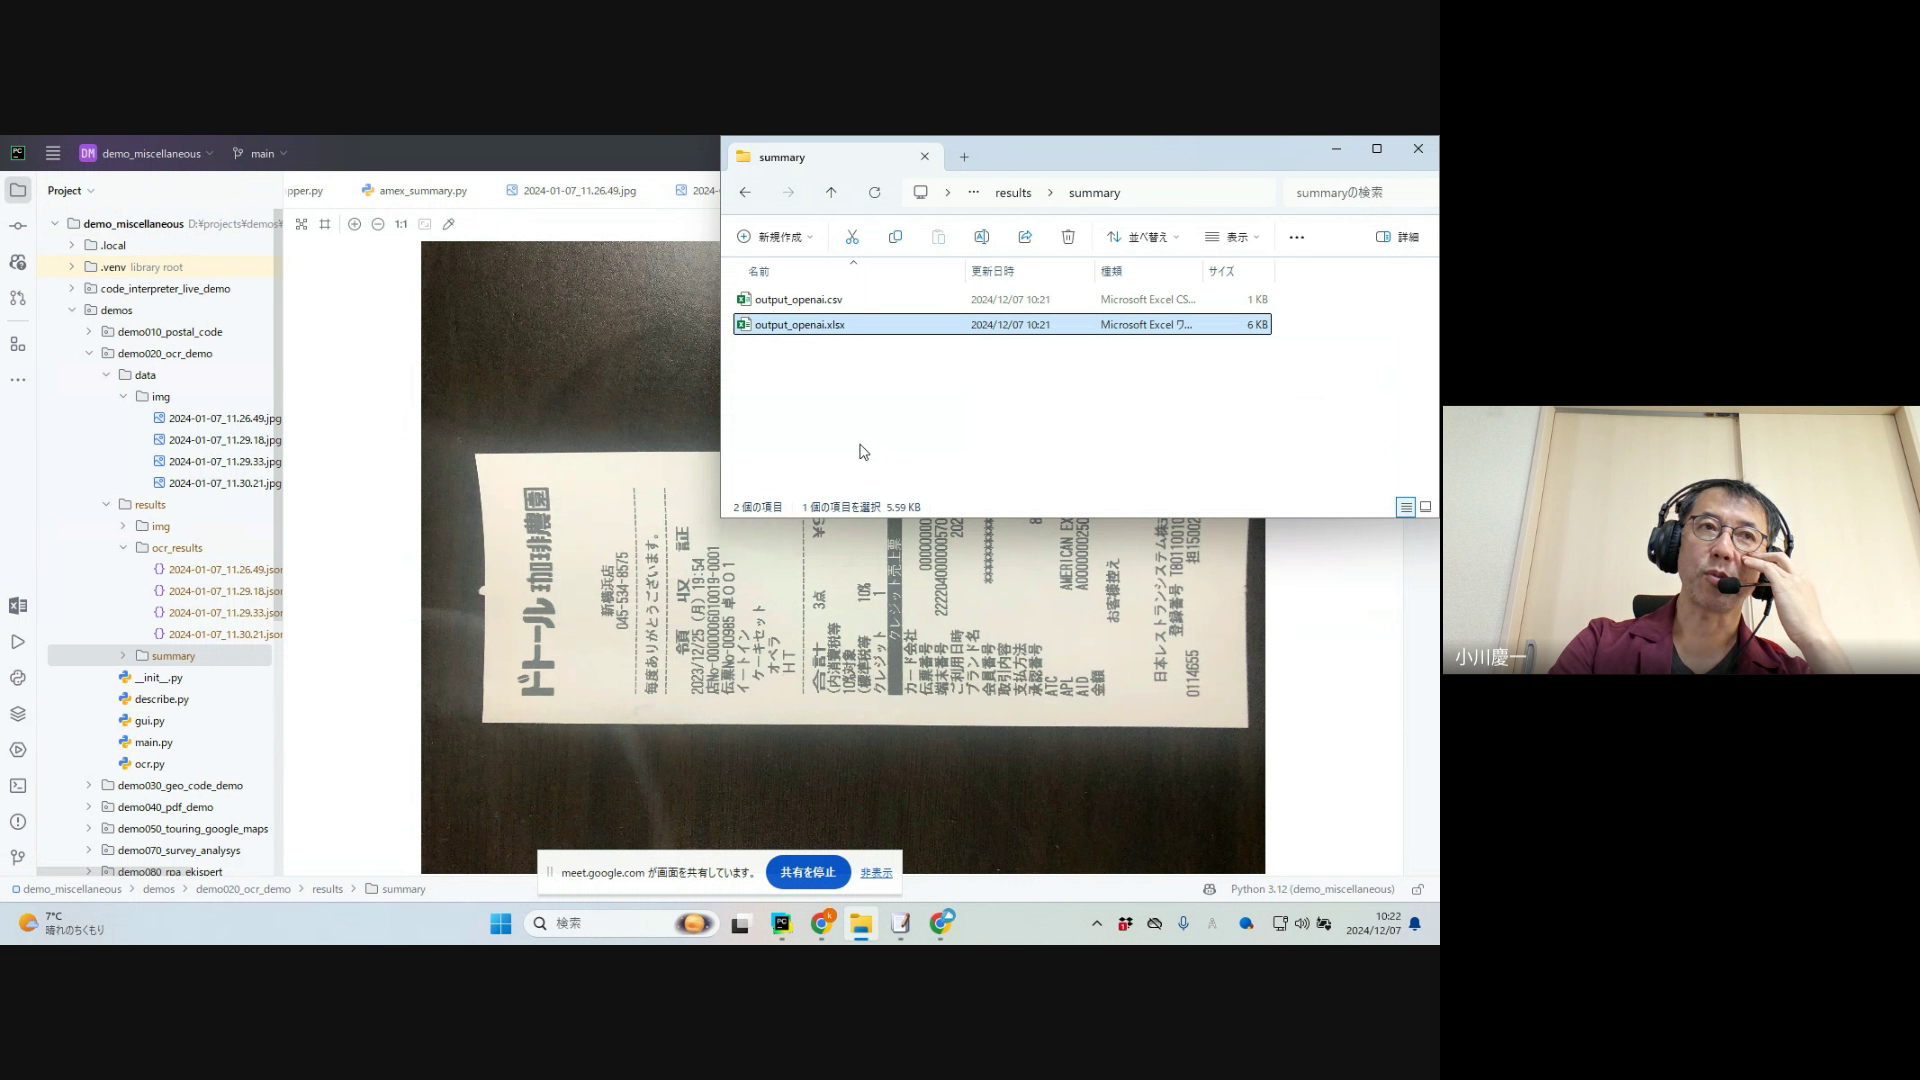Viewport: 1920px width, 1080px height.
Task: Collapse the ocr_results folder
Action: click(x=124, y=548)
